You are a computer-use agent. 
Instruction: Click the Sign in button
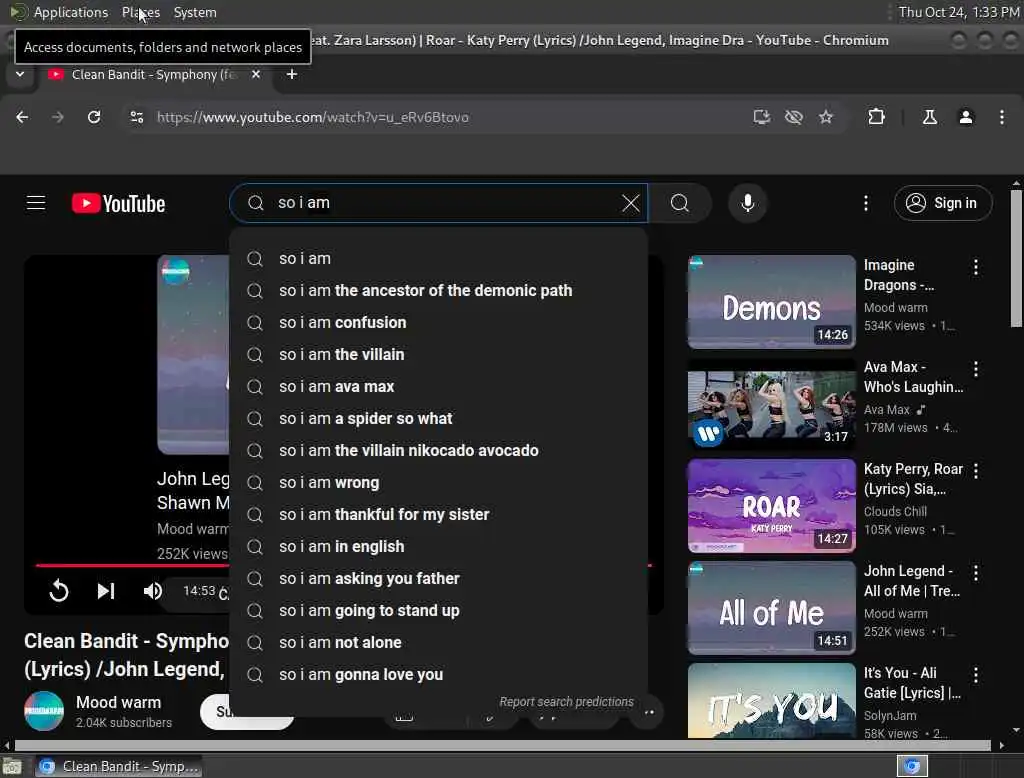(942, 203)
